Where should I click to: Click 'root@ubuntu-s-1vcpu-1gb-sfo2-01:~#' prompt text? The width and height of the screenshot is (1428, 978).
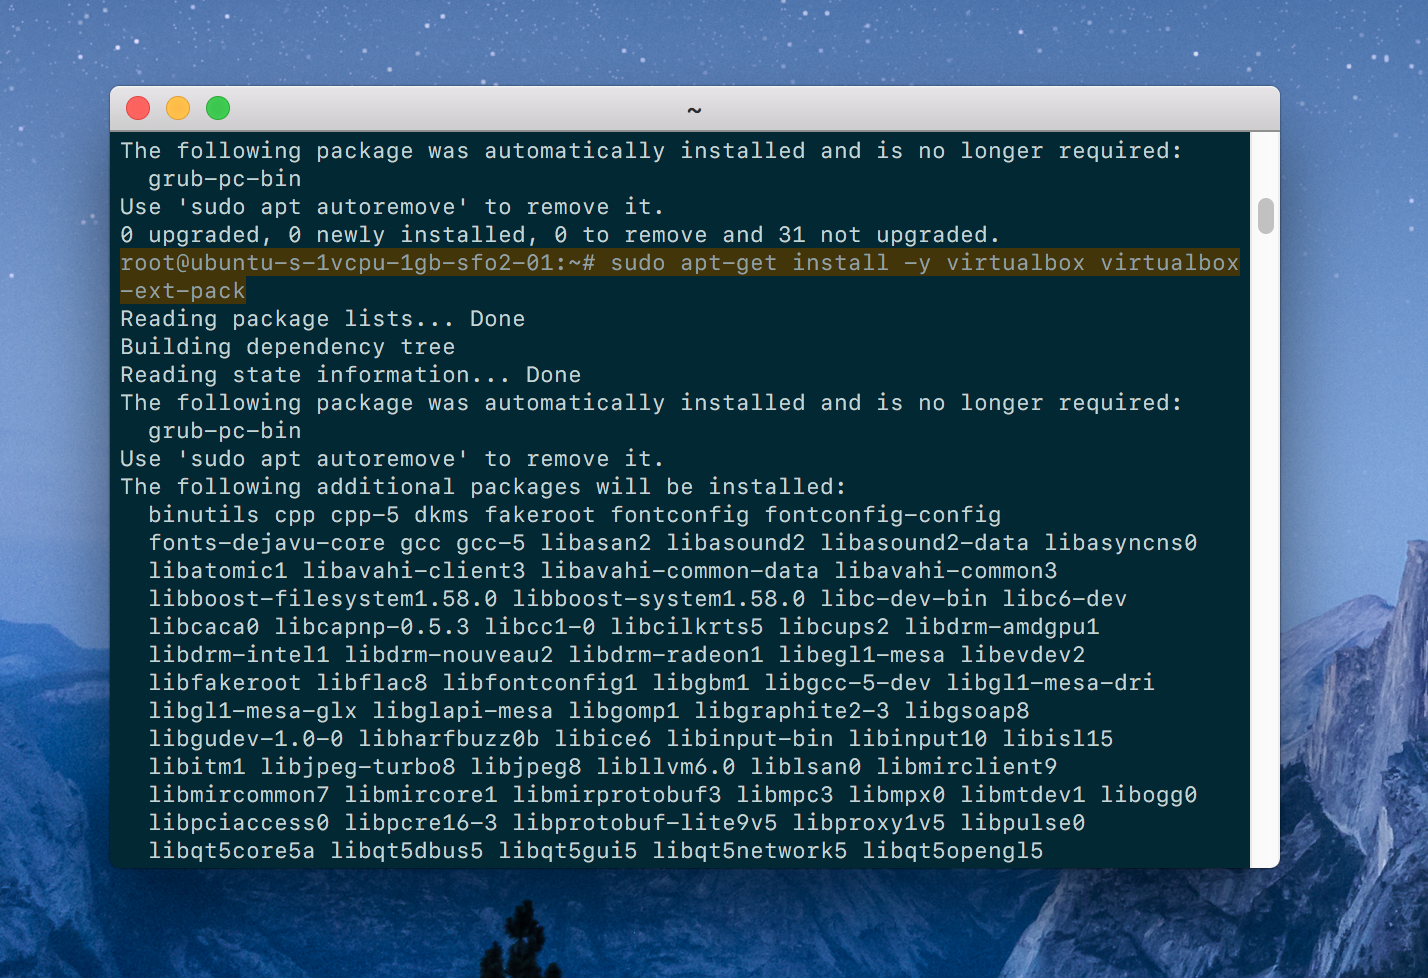tap(358, 263)
